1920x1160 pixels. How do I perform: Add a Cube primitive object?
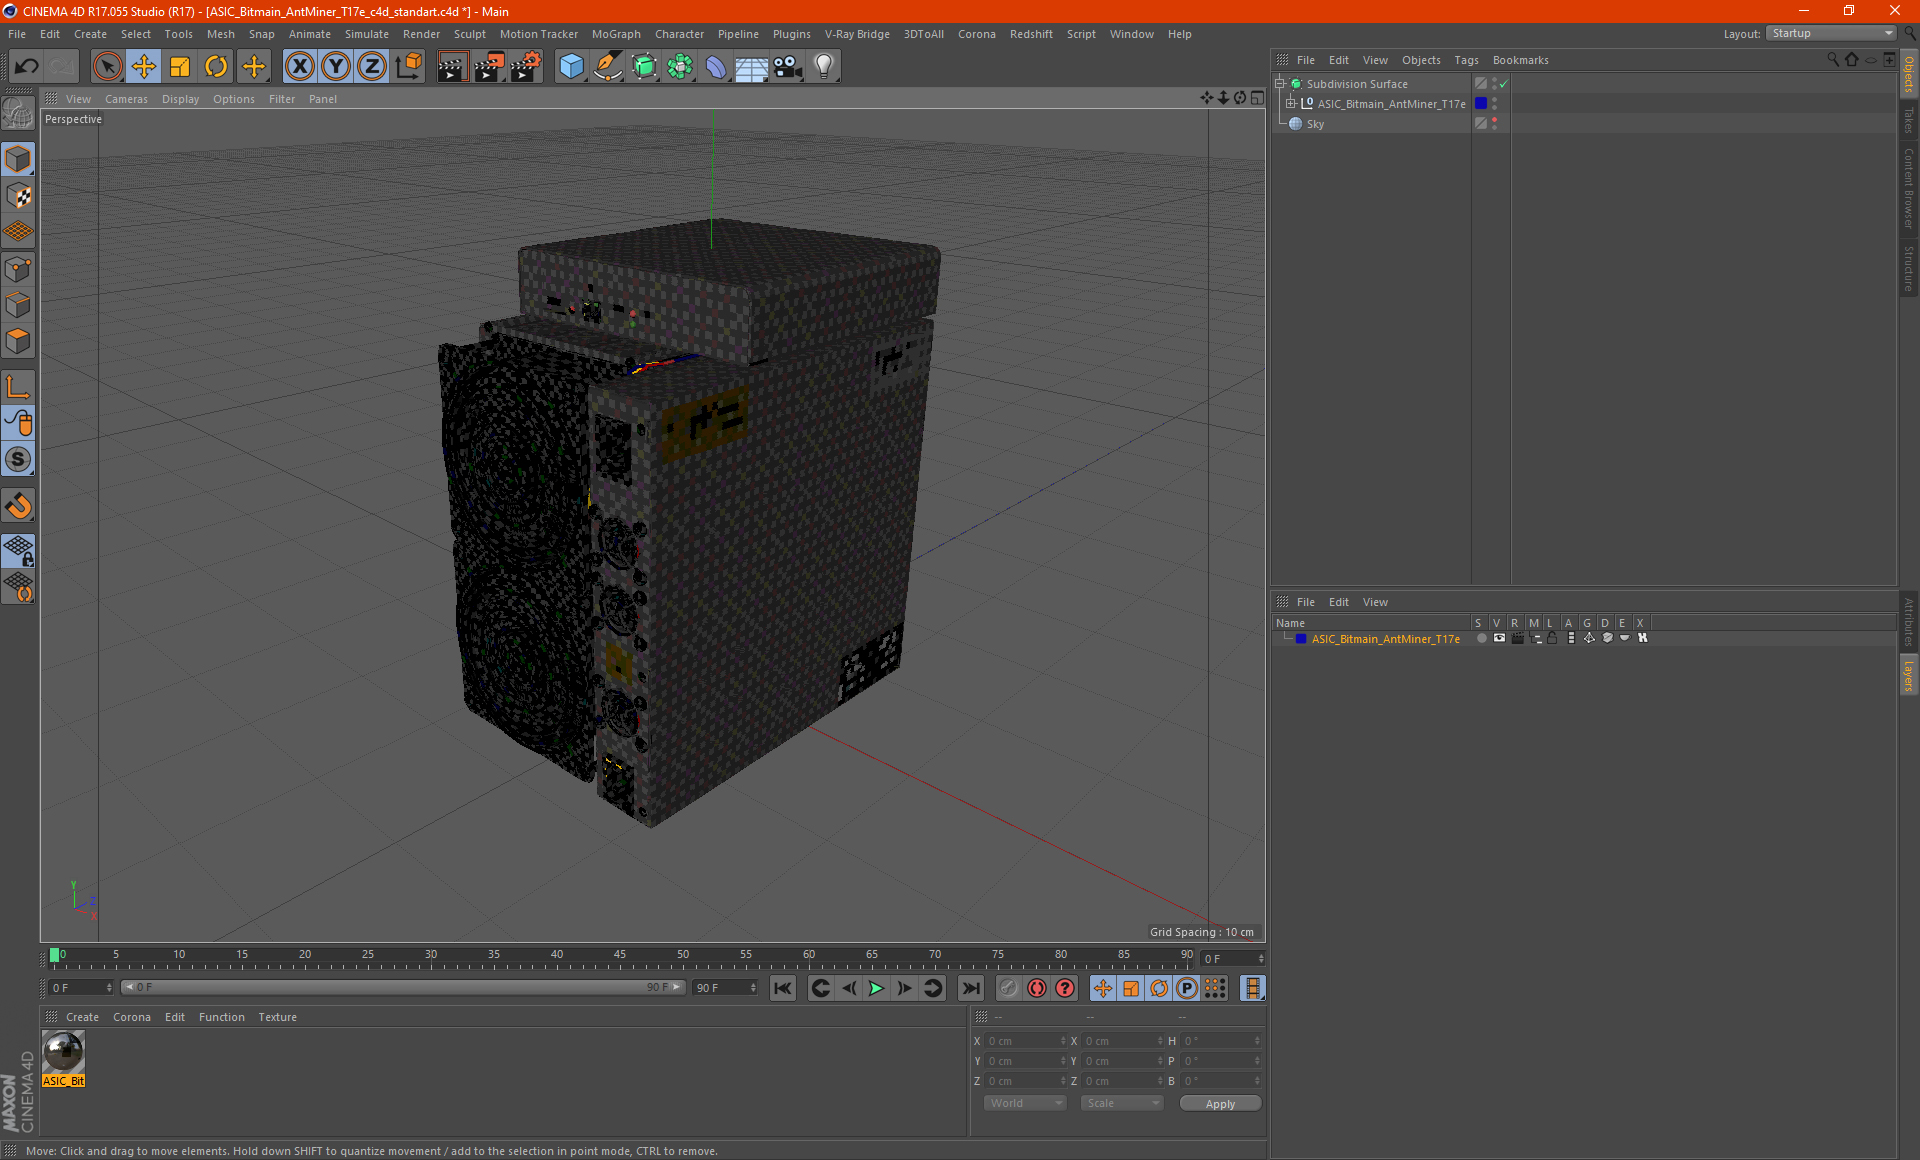coord(571,67)
